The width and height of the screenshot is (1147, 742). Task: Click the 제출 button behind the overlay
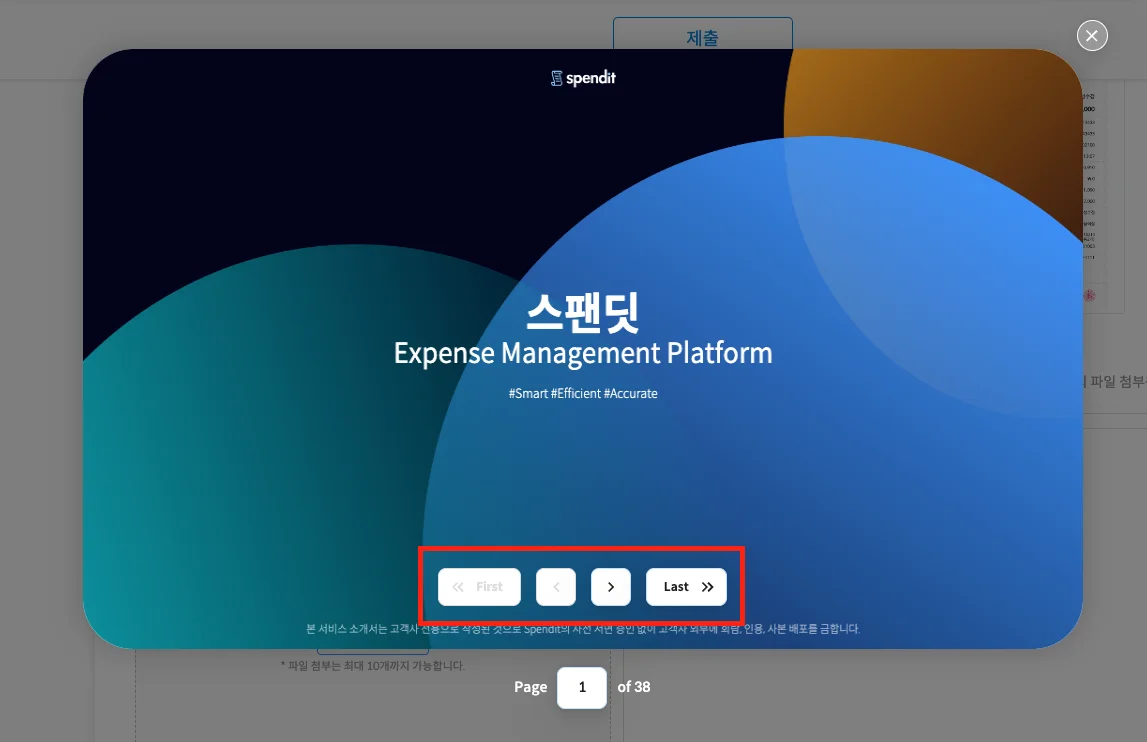[x=702, y=34]
